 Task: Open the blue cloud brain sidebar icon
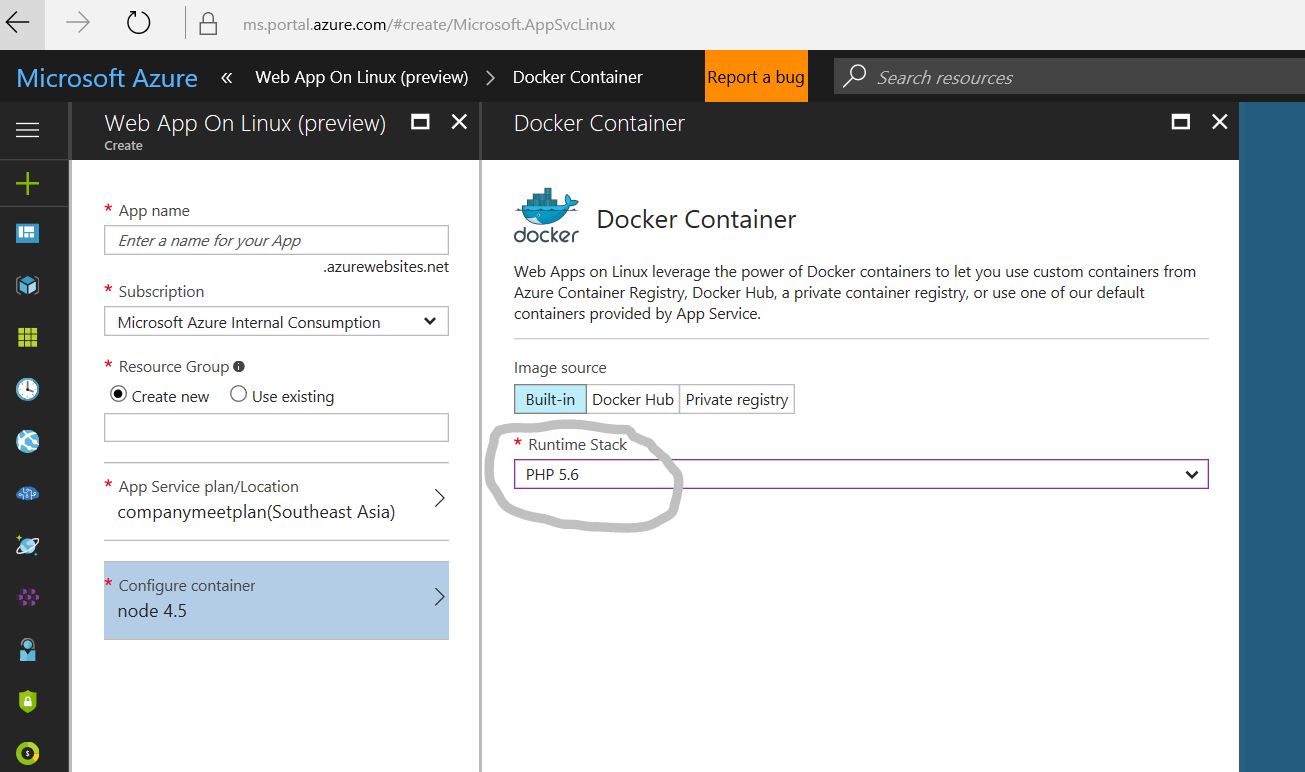pyautogui.click(x=28, y=493)
